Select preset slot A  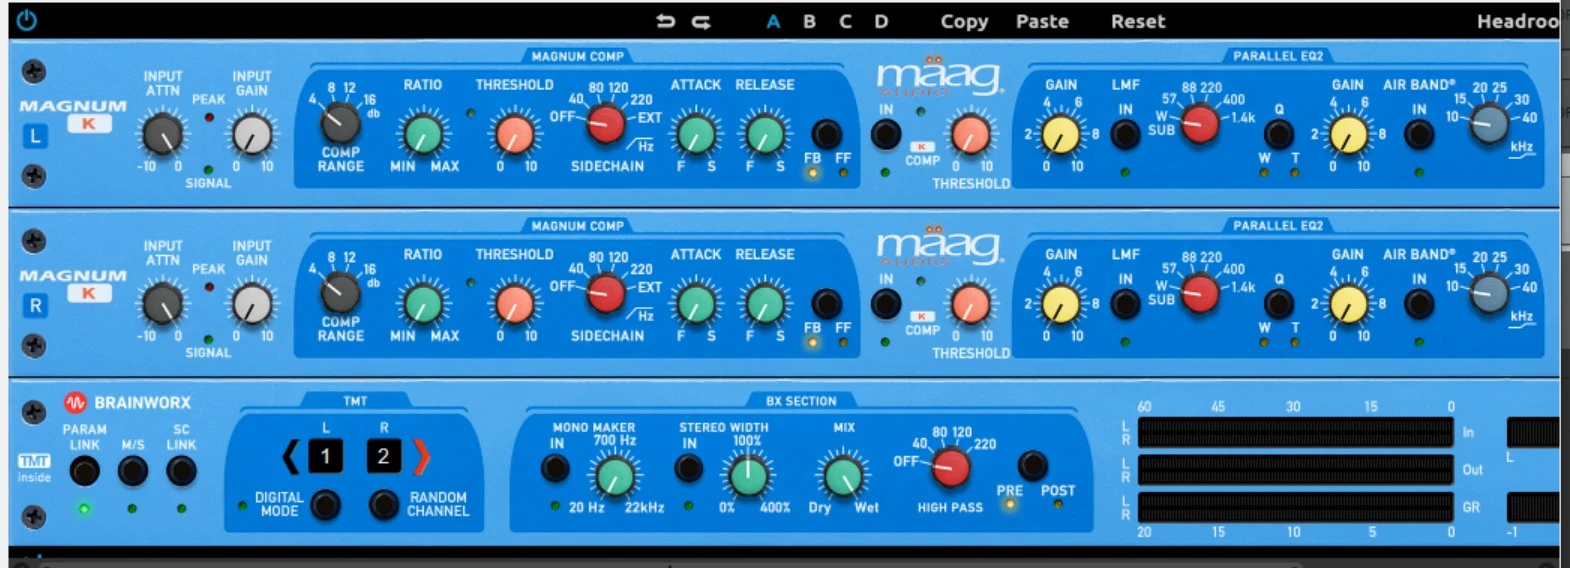tap(773, 21)
